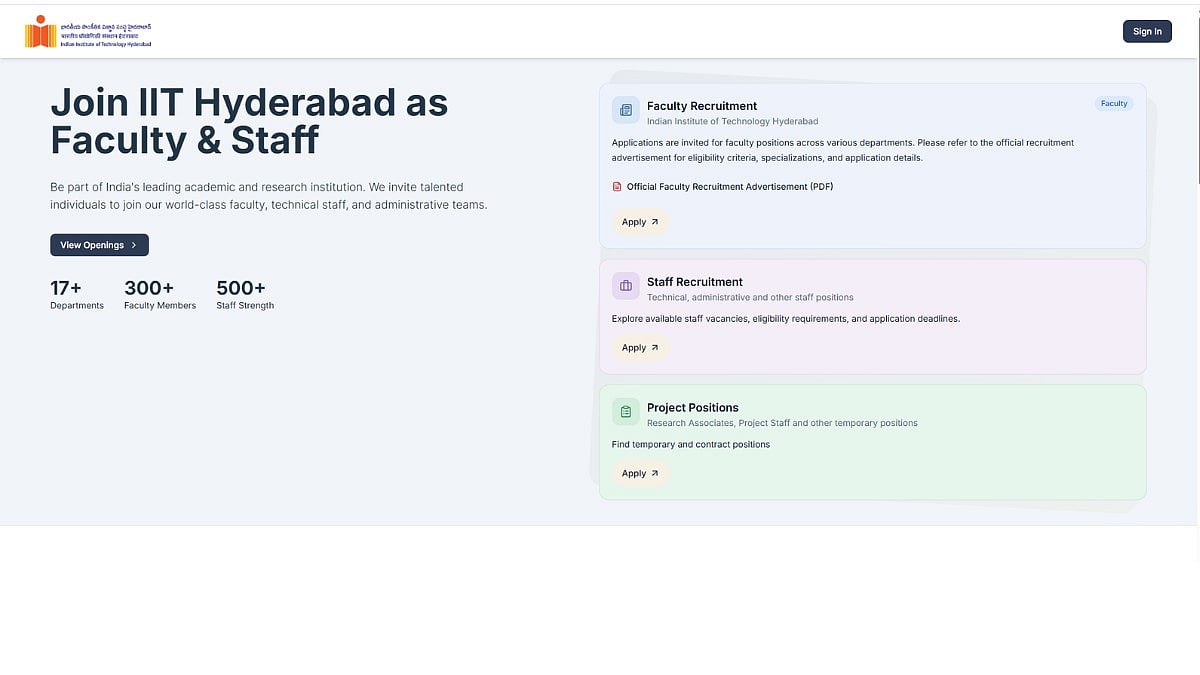Screen dimensions: 1200x675
Task: Apply for Staff Recruitment
Action: [x=640, y=348]
